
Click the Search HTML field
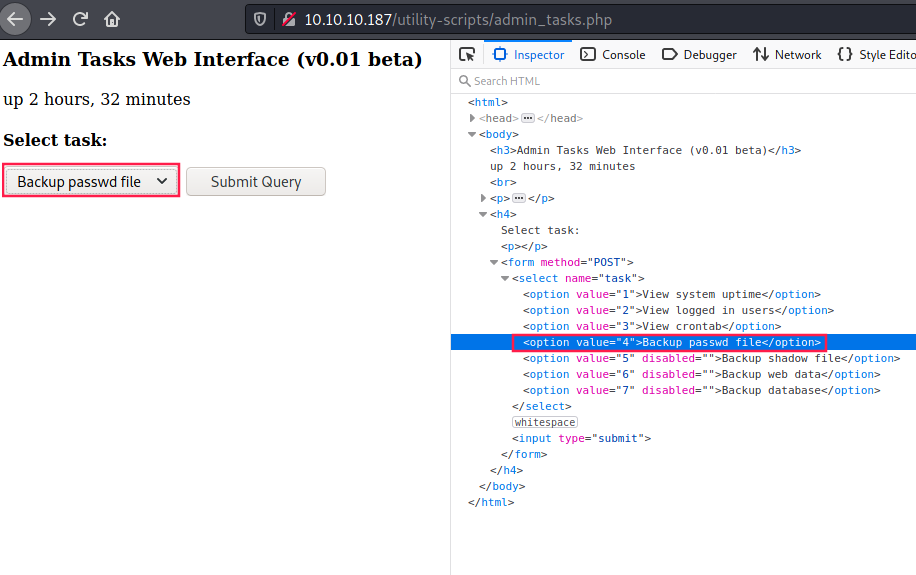(x=600, y=81)
